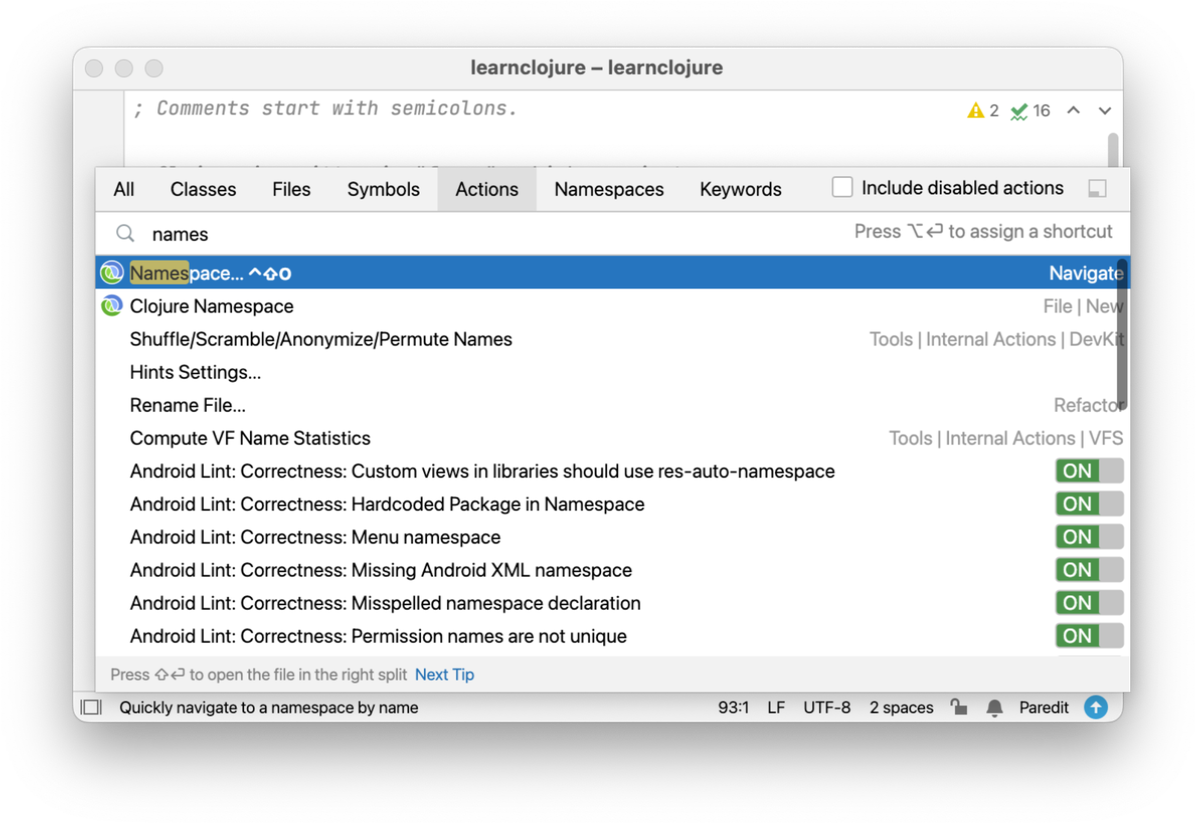Screen dimensions: 1196x823
Task: Toggle Menu namespace lint switch
Action: pyautogui.click(x=1089, y=537)
